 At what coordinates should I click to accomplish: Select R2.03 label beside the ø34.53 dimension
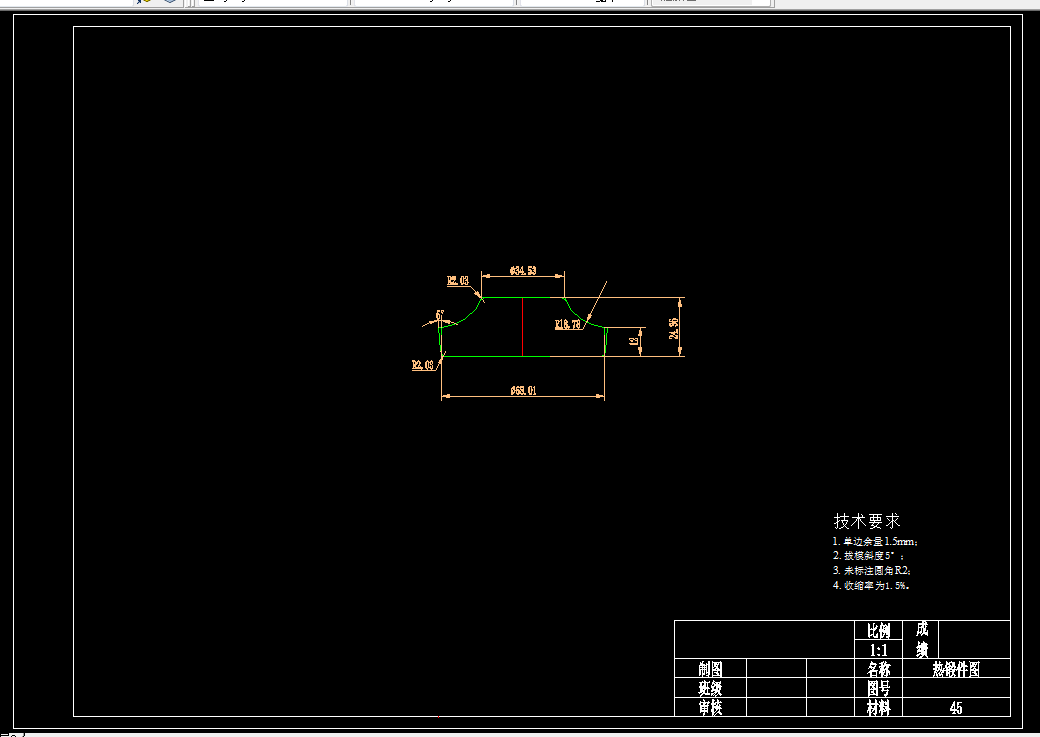(x=458, y=281)
